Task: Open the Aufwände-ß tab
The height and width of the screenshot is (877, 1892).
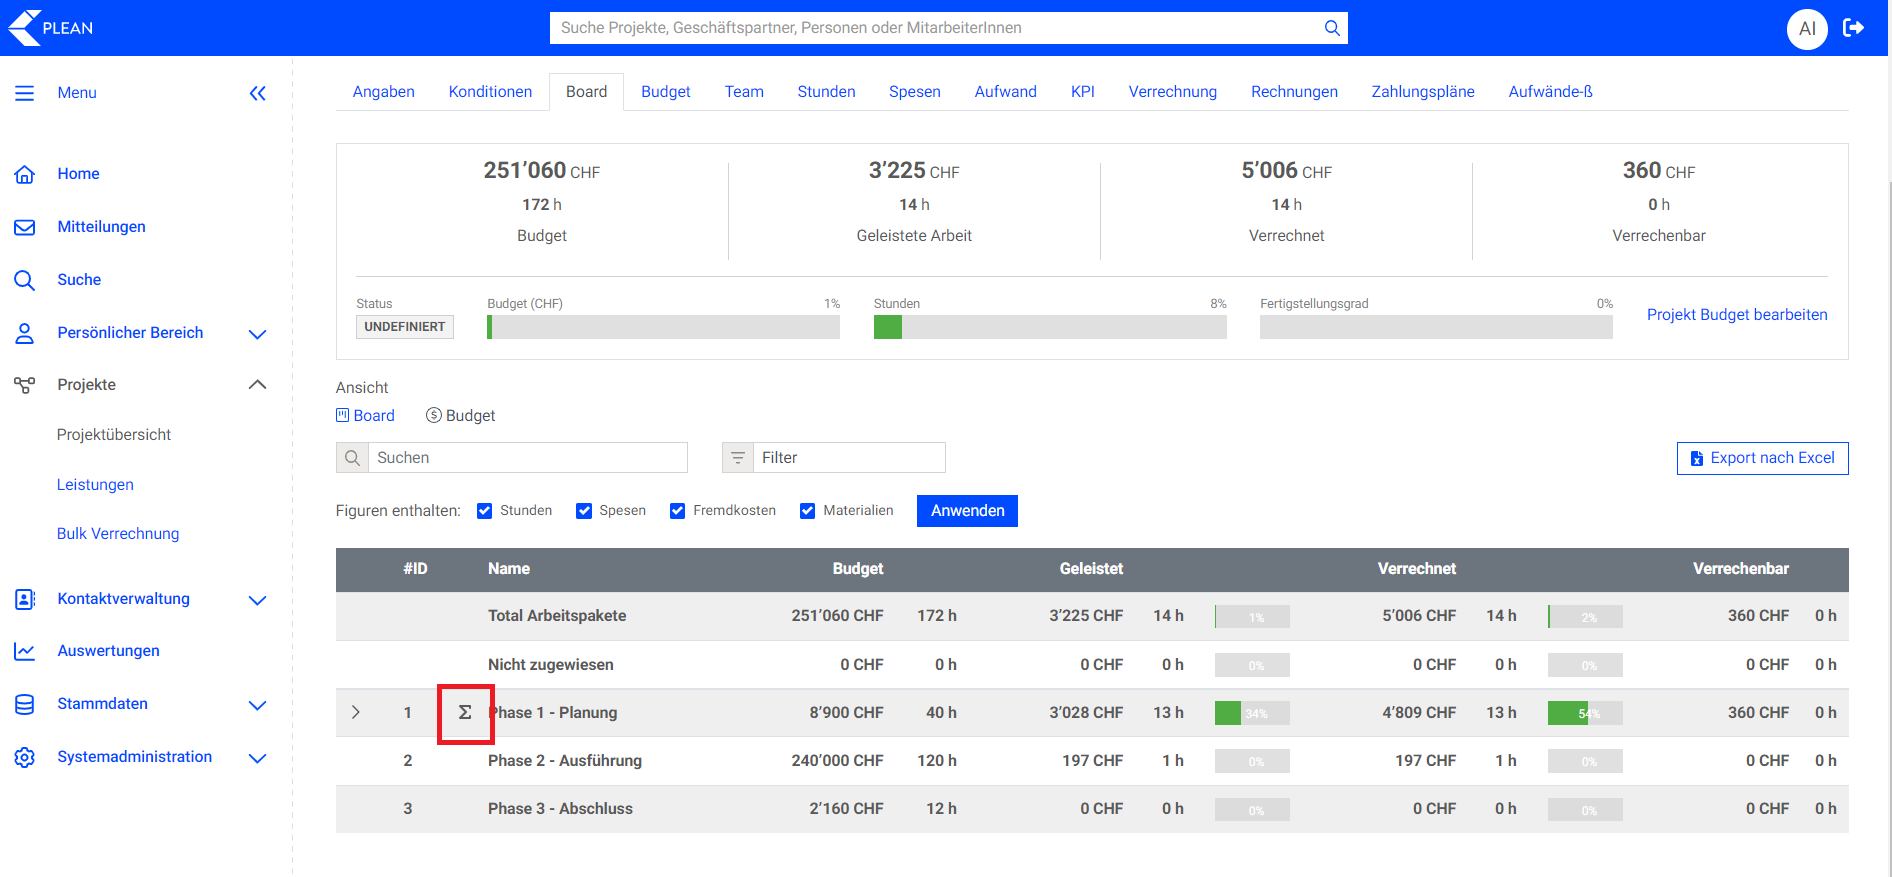Action: pos(1551,92)
